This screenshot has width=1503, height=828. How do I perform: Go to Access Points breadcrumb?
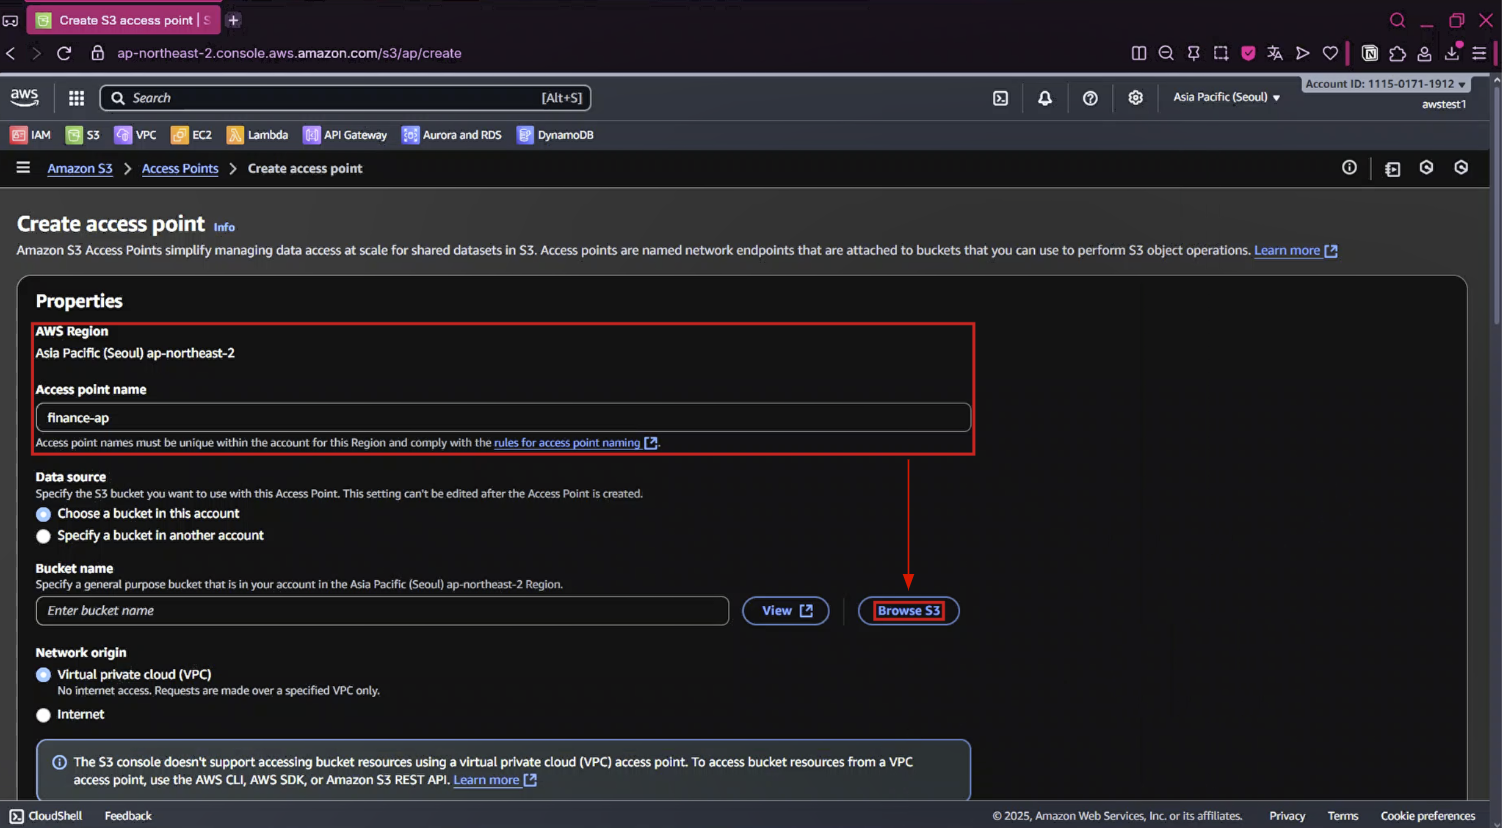click(180, 168)
